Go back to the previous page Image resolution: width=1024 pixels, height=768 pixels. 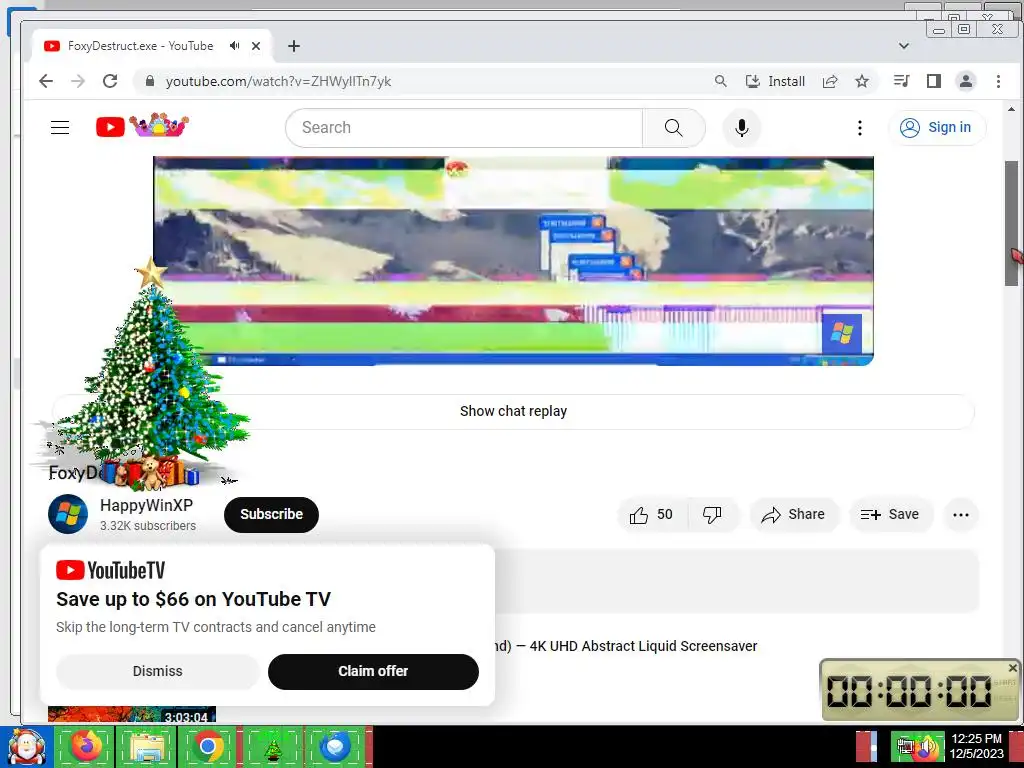pyautogui.click(x=46, y=81)
